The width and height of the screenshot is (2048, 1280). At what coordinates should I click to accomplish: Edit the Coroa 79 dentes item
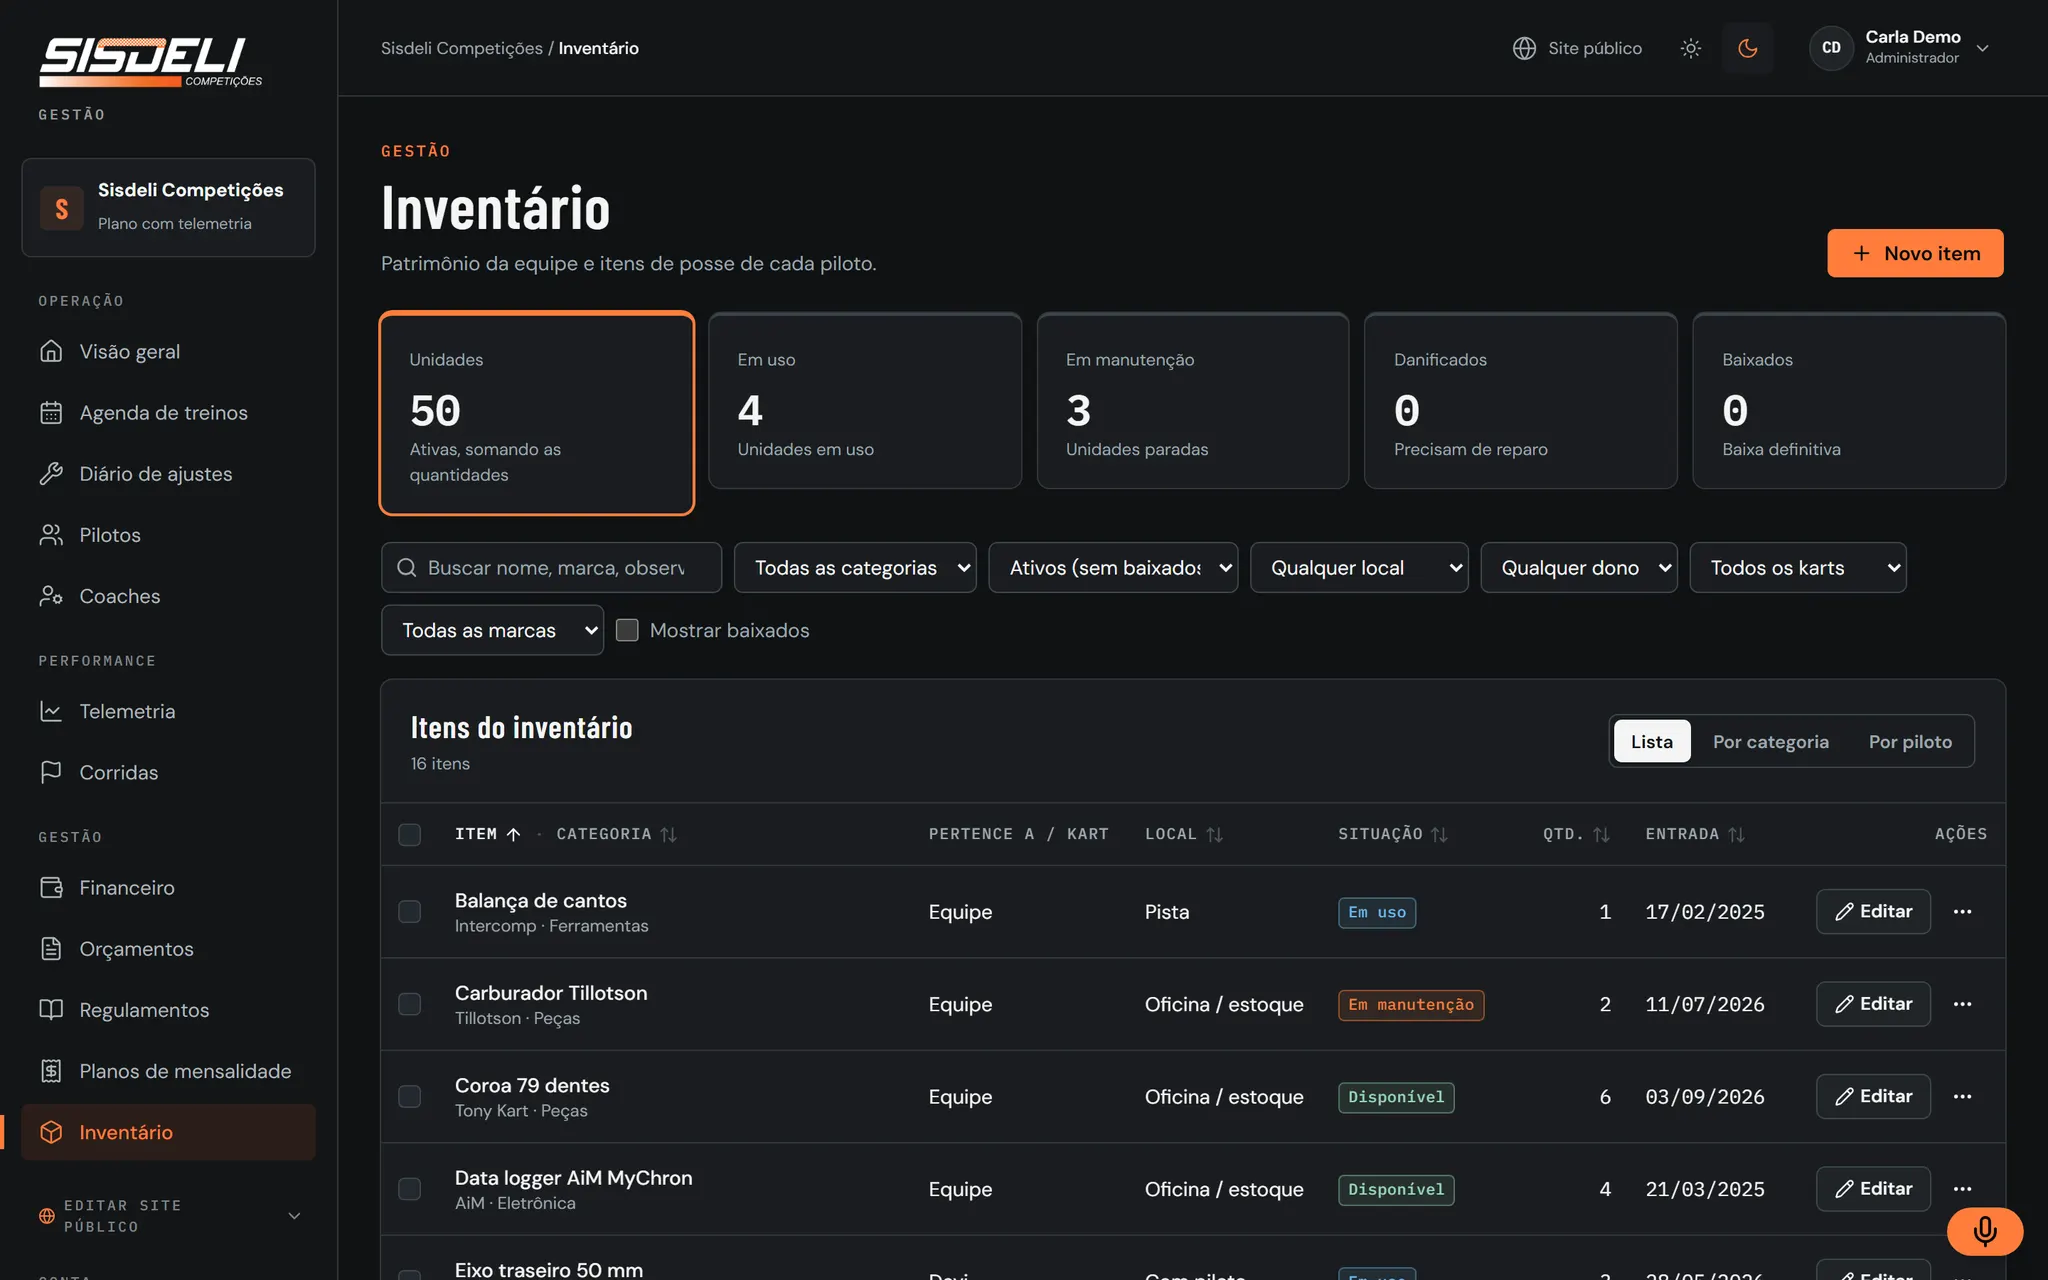point(1873,1096)
